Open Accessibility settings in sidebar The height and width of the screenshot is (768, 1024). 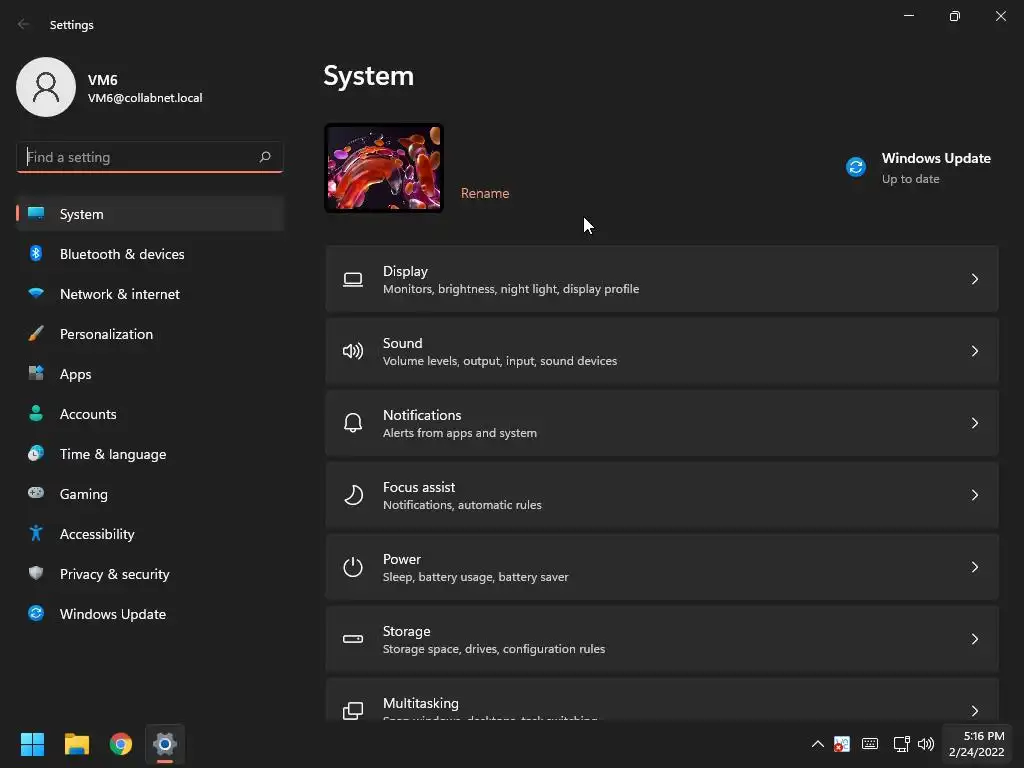coord(150,534)
